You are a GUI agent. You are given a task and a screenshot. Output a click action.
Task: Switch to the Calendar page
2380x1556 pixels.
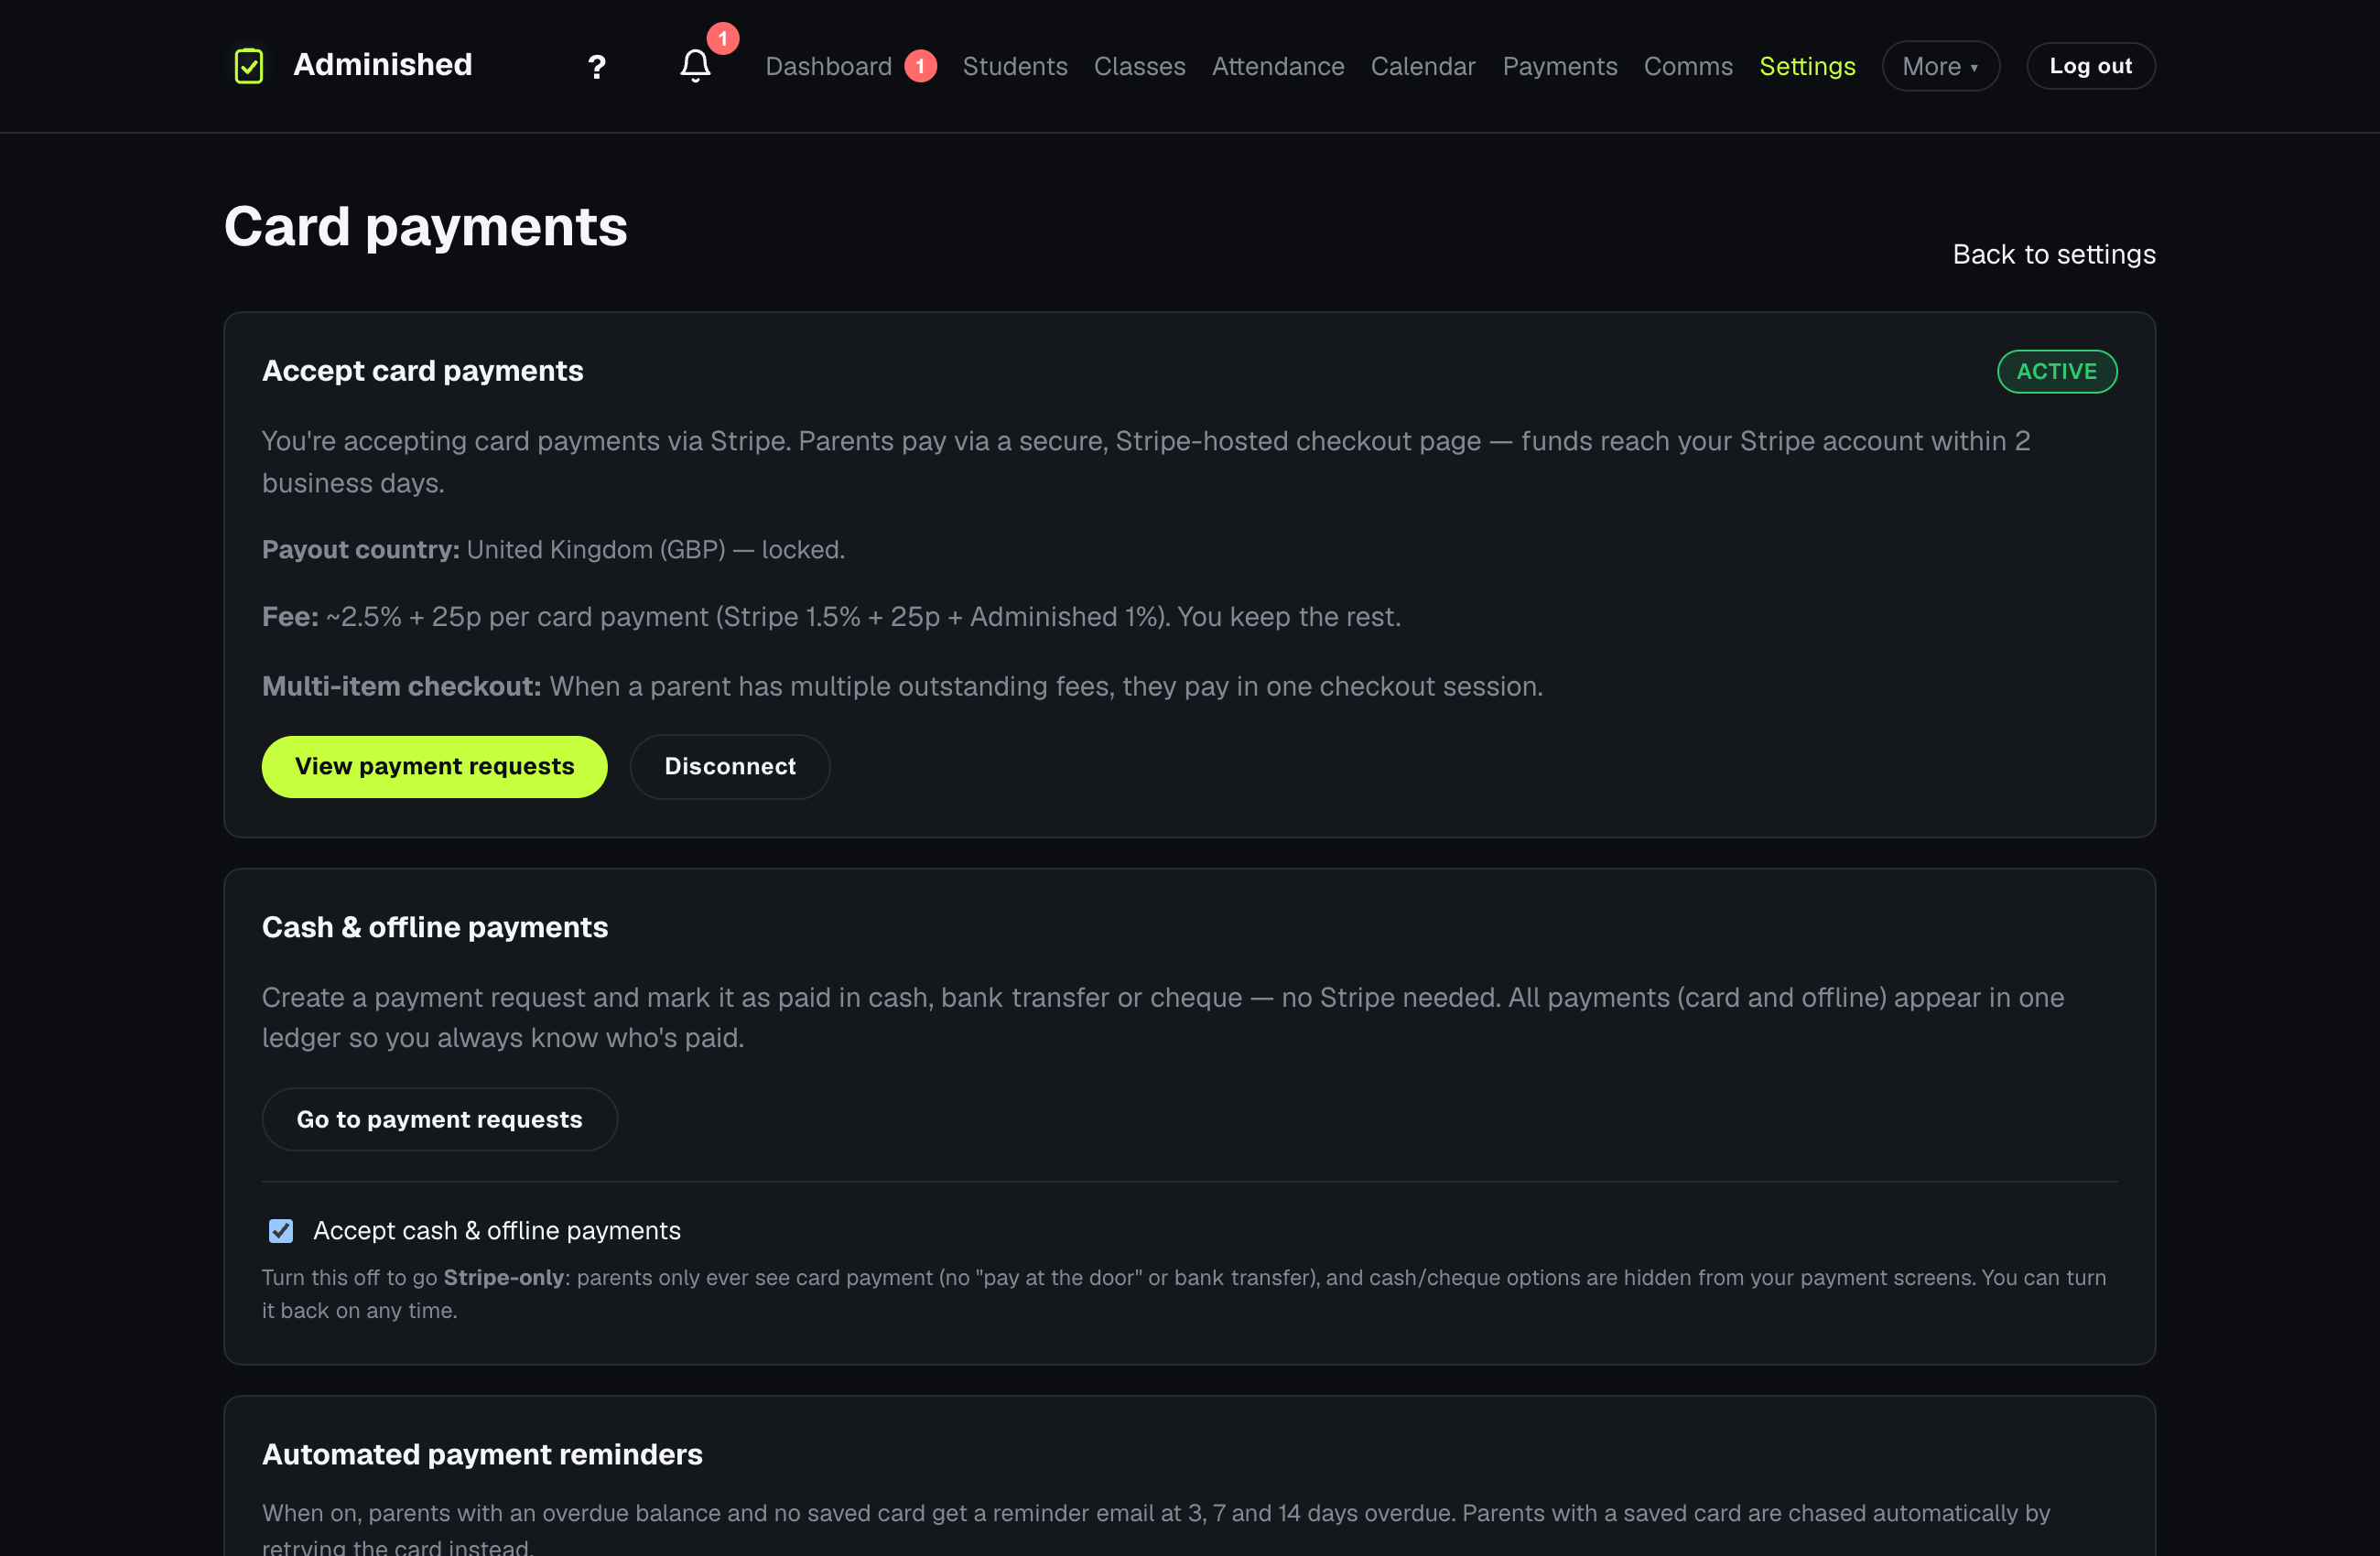[1422, 66]
